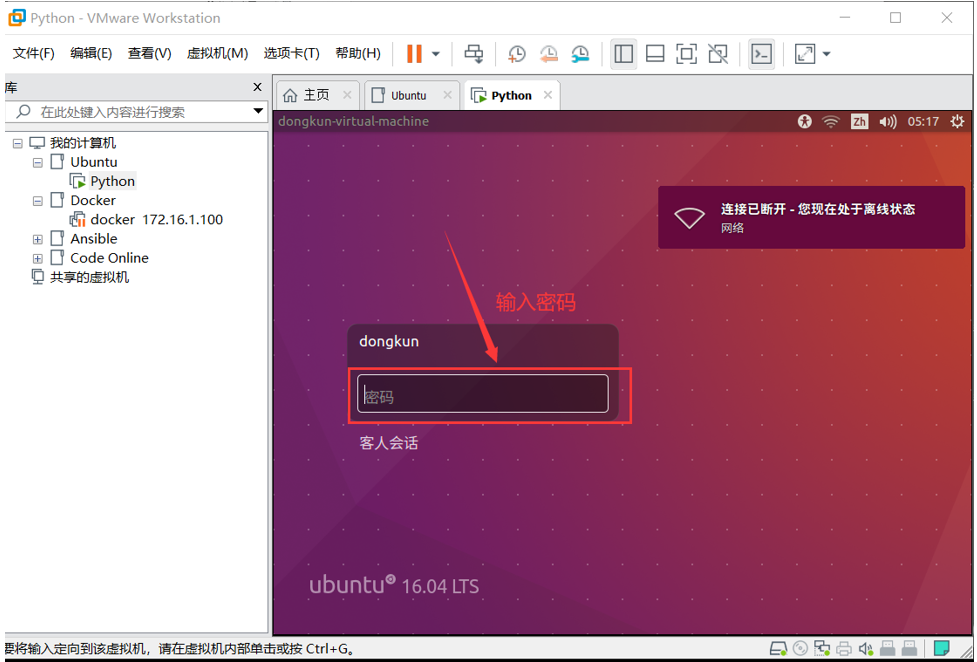Open the Snapshot Manager
Image resolution: width=977 pixels, height=662 pixels.
pyautogui.click(x=580, y=54)
